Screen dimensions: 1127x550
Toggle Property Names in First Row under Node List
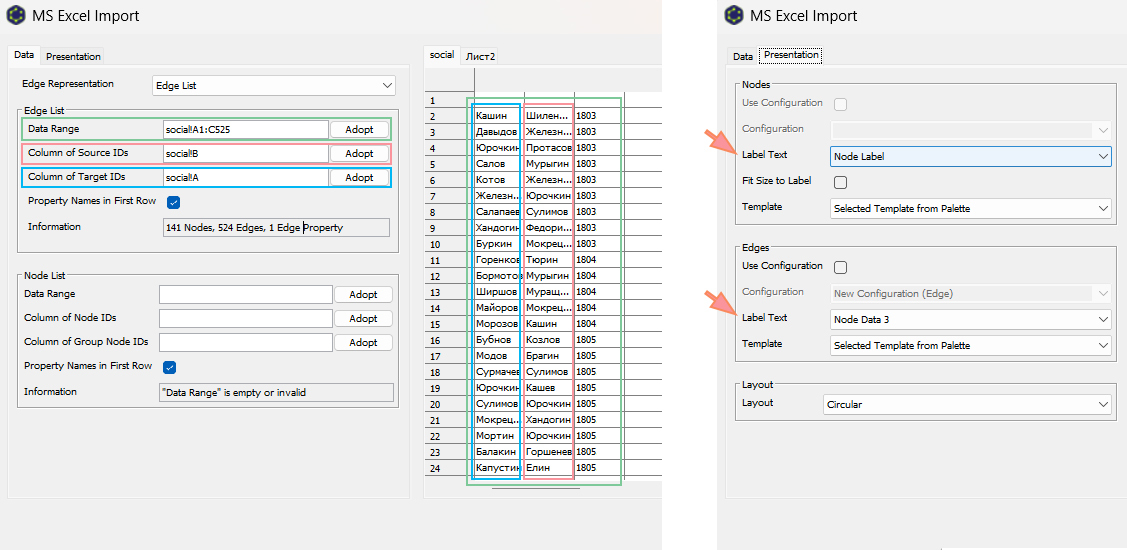[x=170, y=367]
